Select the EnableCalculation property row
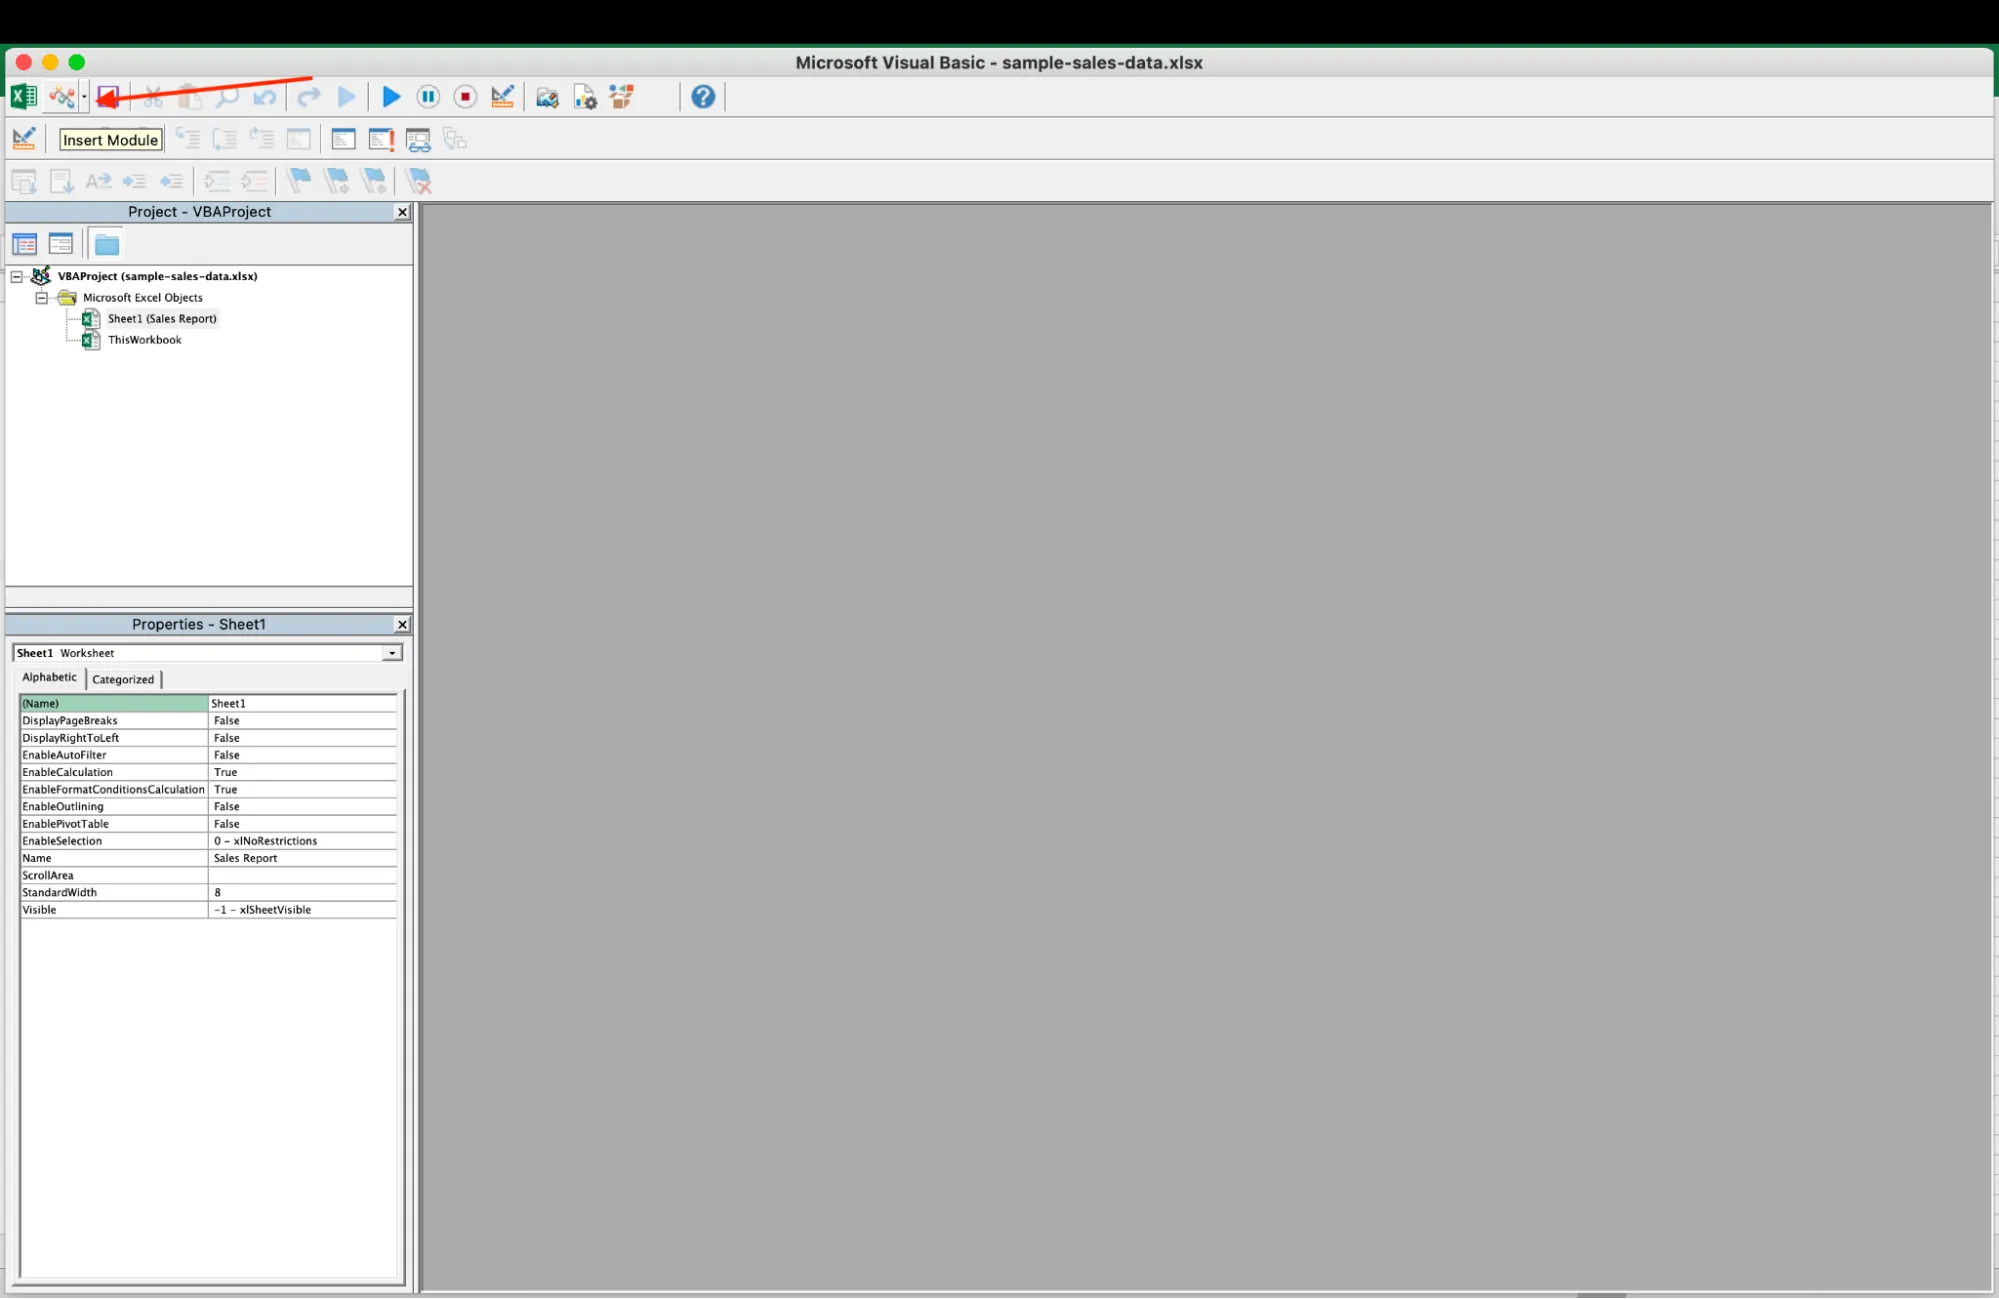This screenshot has height=1299, width=1999. coord(112,772)
